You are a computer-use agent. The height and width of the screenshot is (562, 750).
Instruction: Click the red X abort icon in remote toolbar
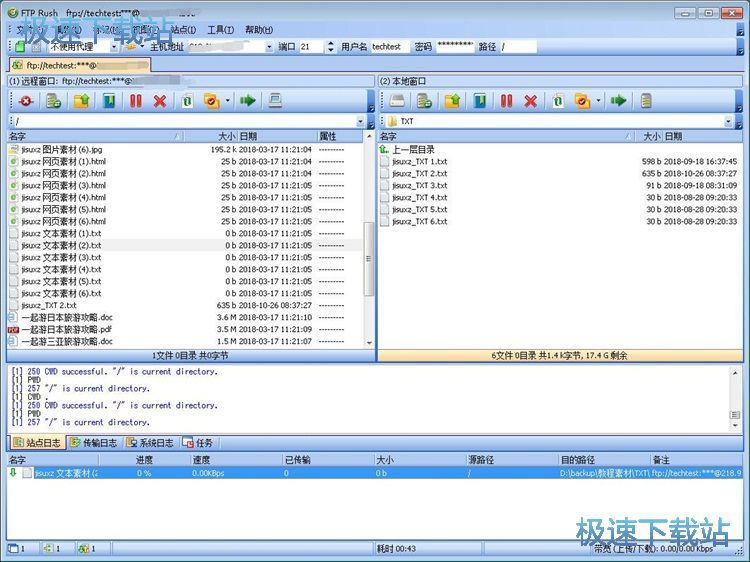coord(160,101)
